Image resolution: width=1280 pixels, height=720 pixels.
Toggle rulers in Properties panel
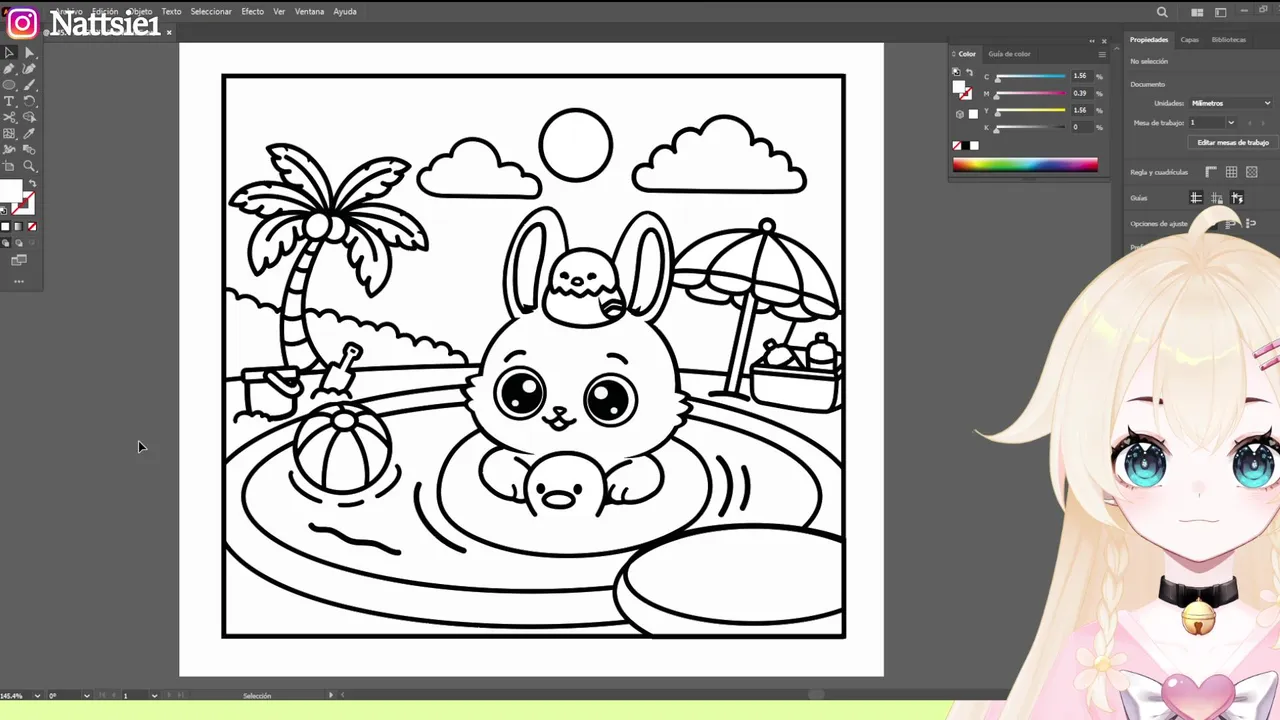1211,172
